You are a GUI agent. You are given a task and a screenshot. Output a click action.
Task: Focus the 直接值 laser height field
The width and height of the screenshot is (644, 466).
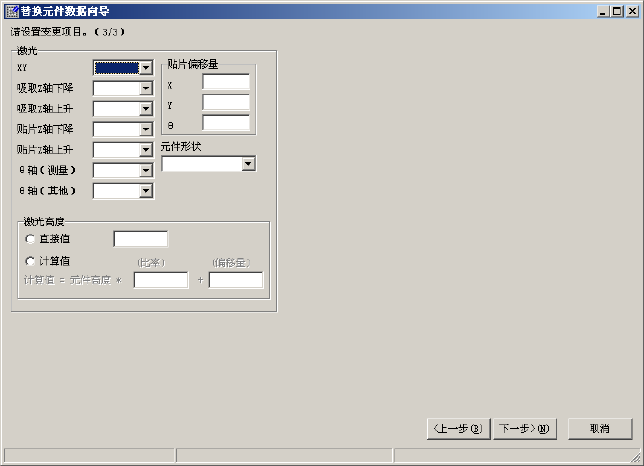(140, 239)
